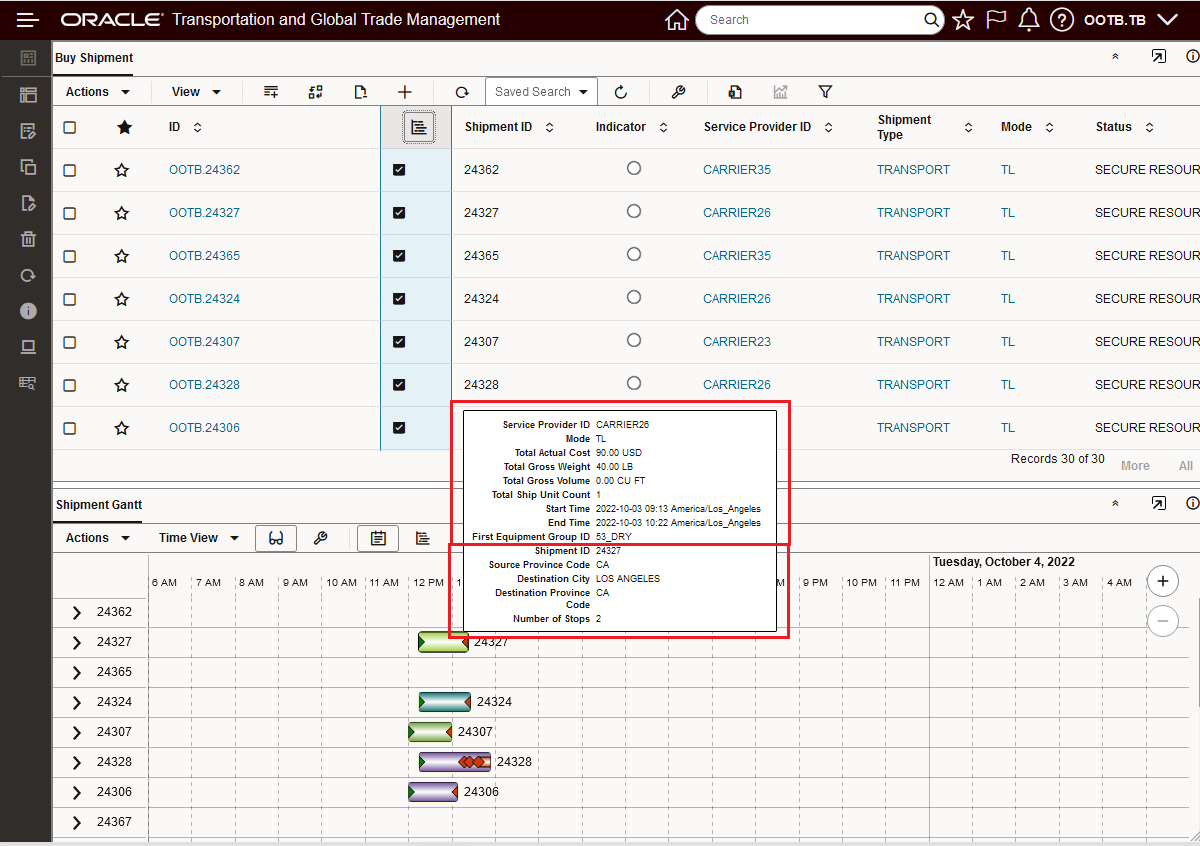1200x846 pixels.
Task: Open the Favorites star icon in header
Action: pyautogui.click(x=962, y=20)
